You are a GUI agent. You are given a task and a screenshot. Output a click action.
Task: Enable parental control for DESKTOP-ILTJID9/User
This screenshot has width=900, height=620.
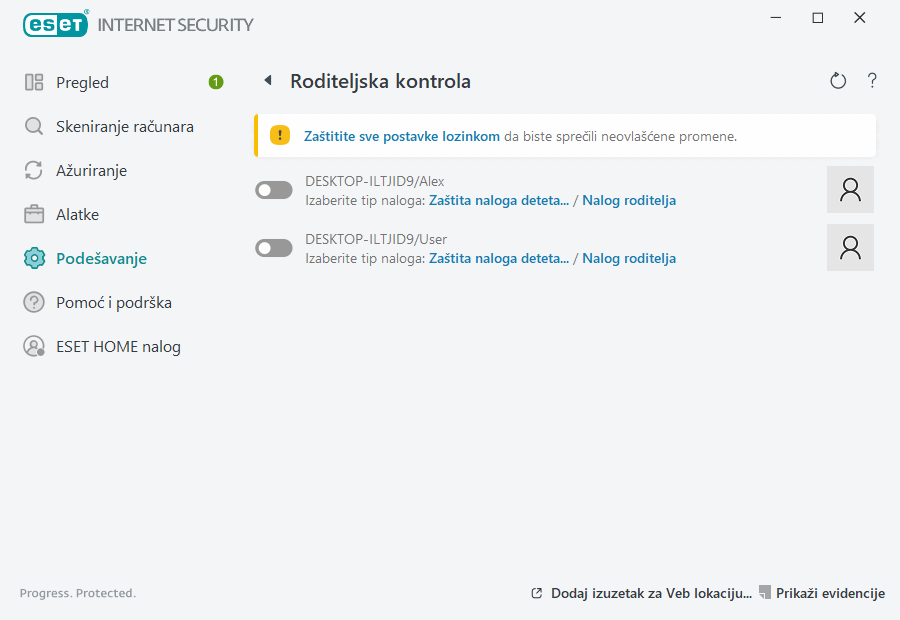point(273,247)
